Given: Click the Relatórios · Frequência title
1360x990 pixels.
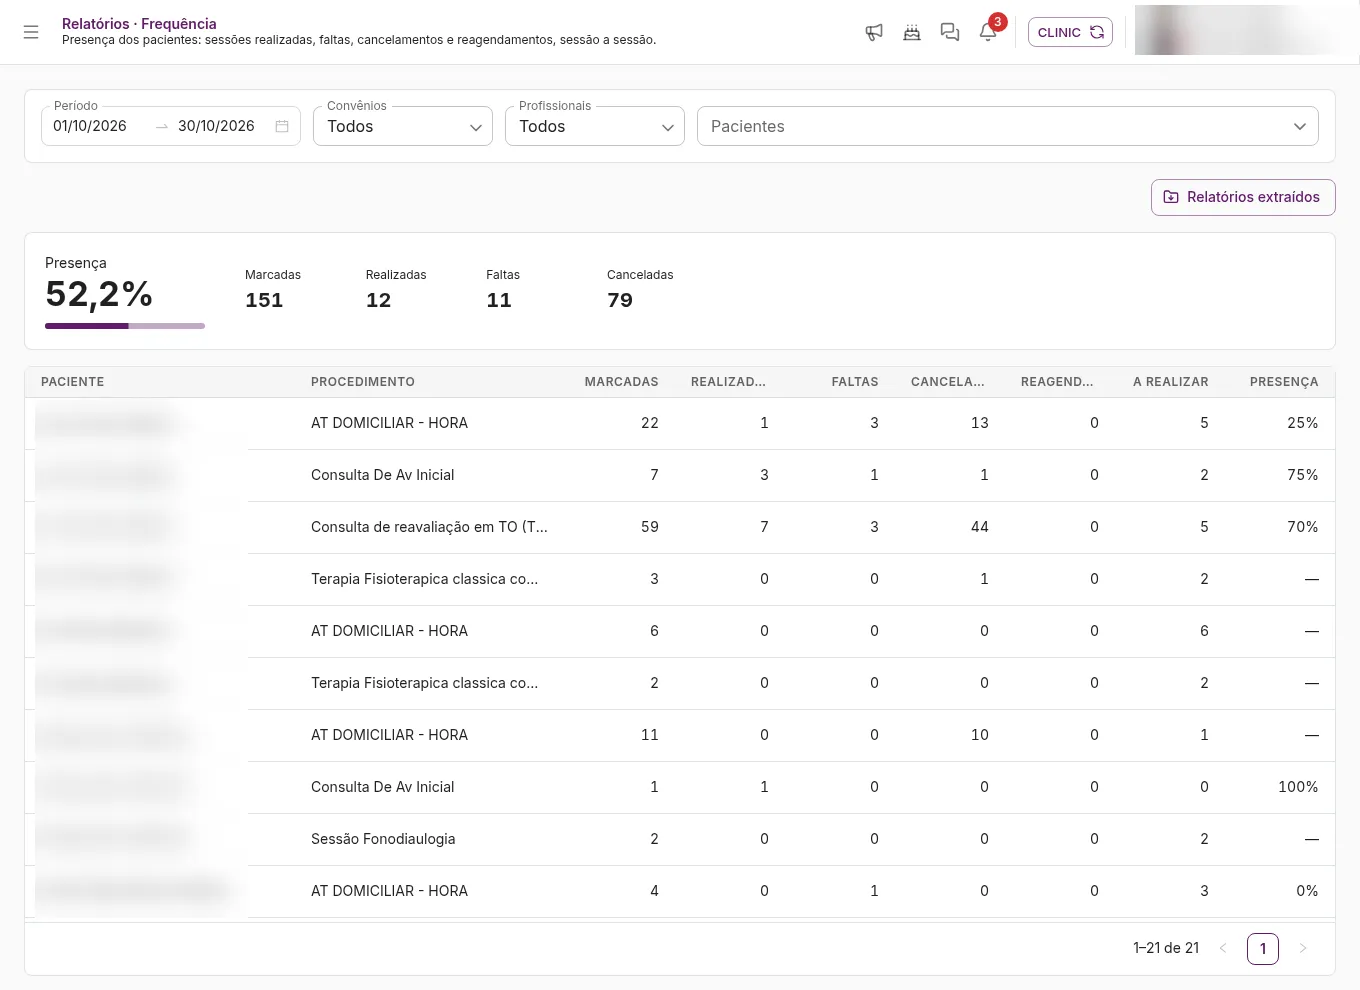Looking at the screenshot, I should tap(139, 23).
